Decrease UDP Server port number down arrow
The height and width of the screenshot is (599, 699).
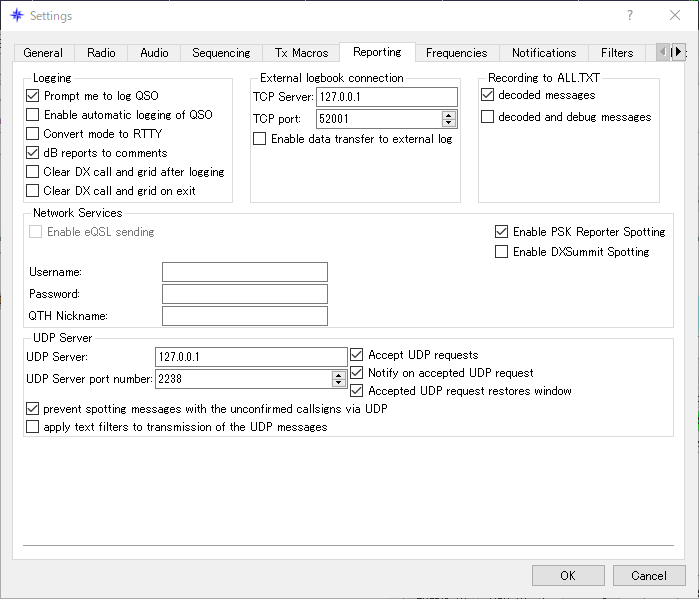[x=339, y=383]
